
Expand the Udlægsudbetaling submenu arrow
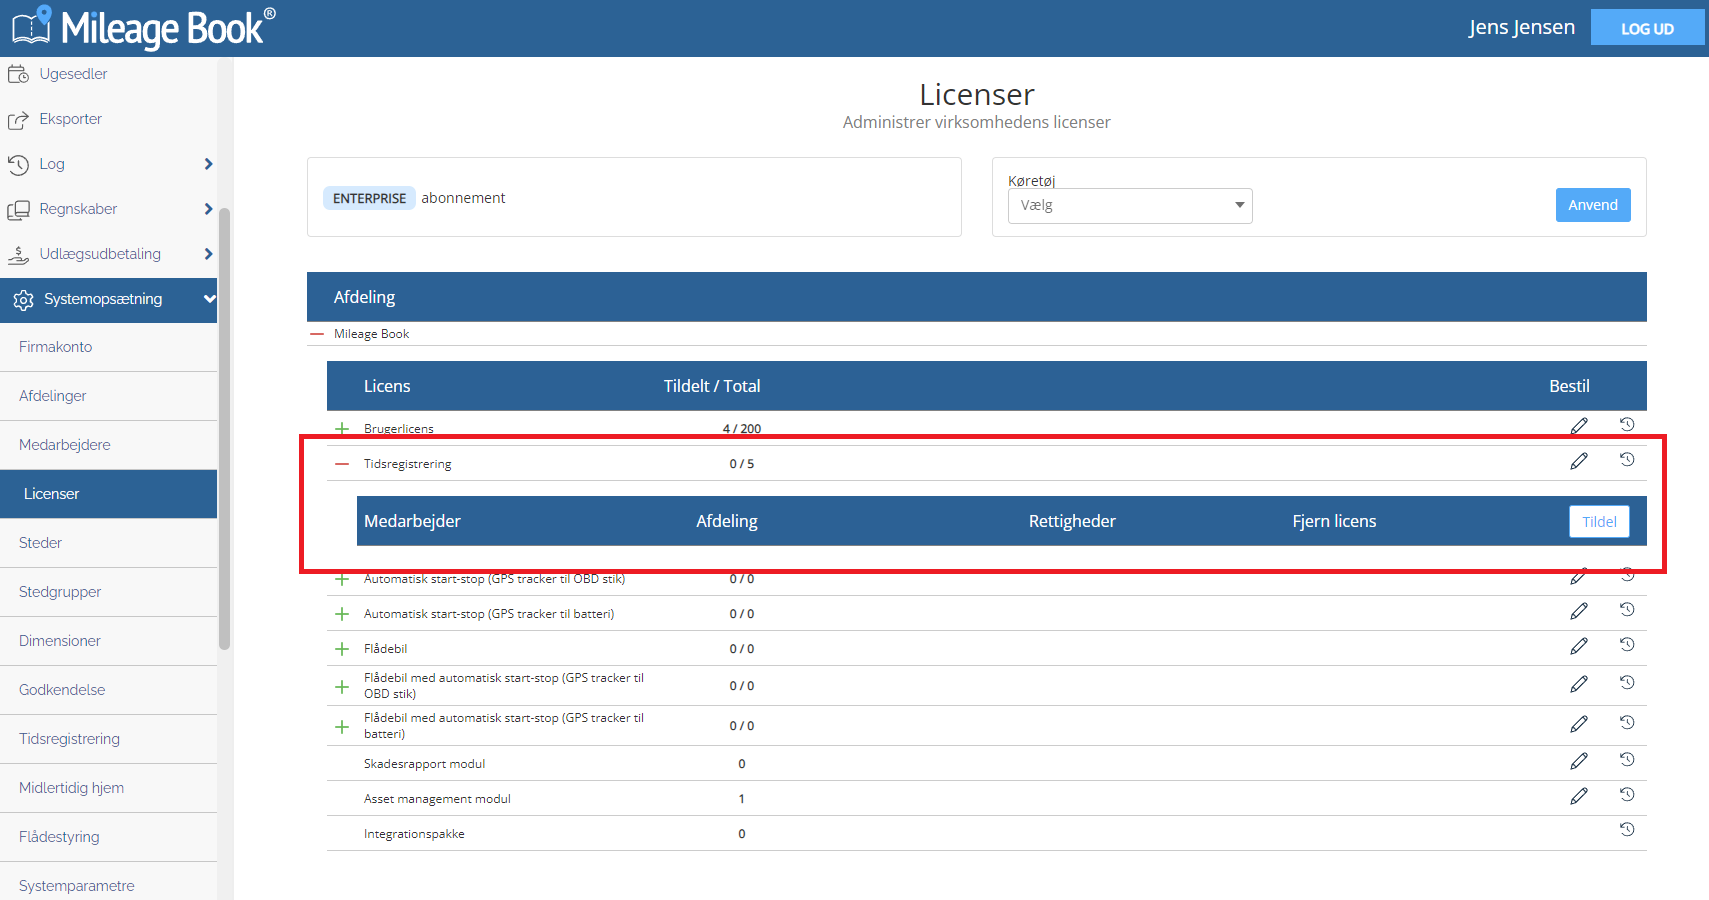click(x=208, y=254)
